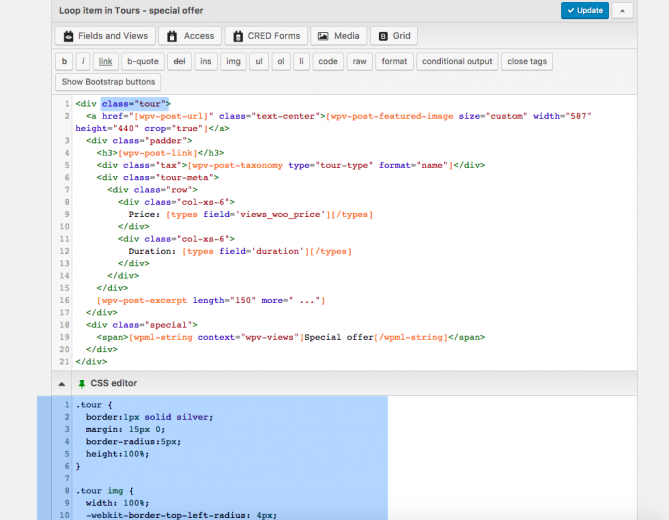Click the close tags button
Image resolution: width=669 pixels, height=520 pixels.
pos(527,61)
